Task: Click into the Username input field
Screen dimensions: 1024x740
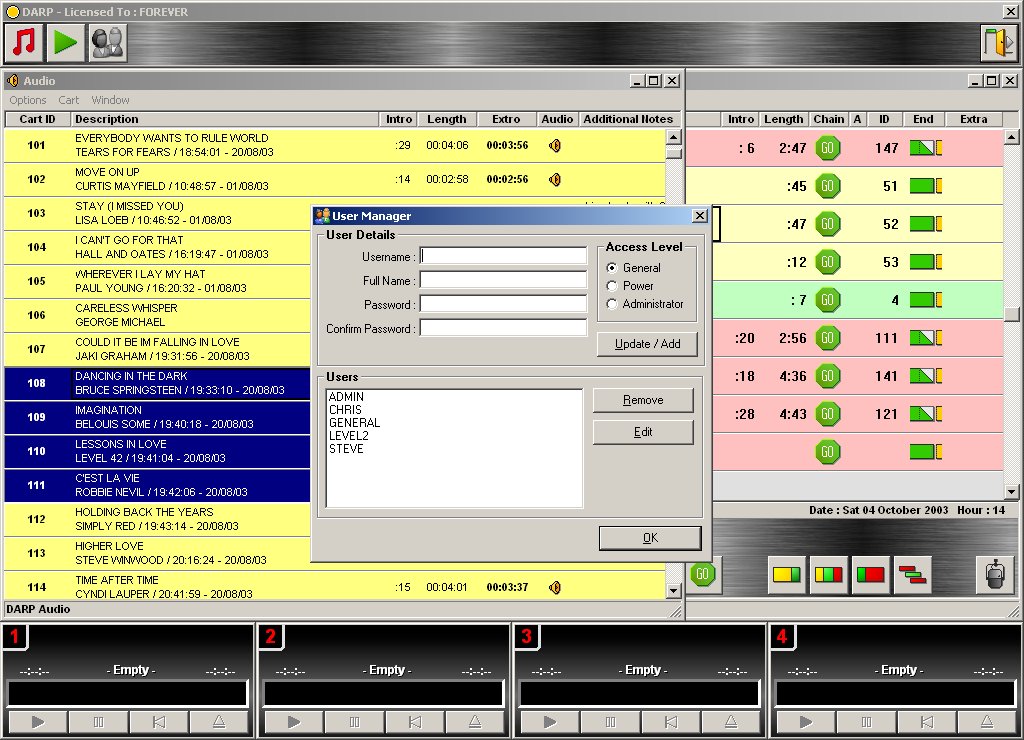Action: click(x=504, y=256)
